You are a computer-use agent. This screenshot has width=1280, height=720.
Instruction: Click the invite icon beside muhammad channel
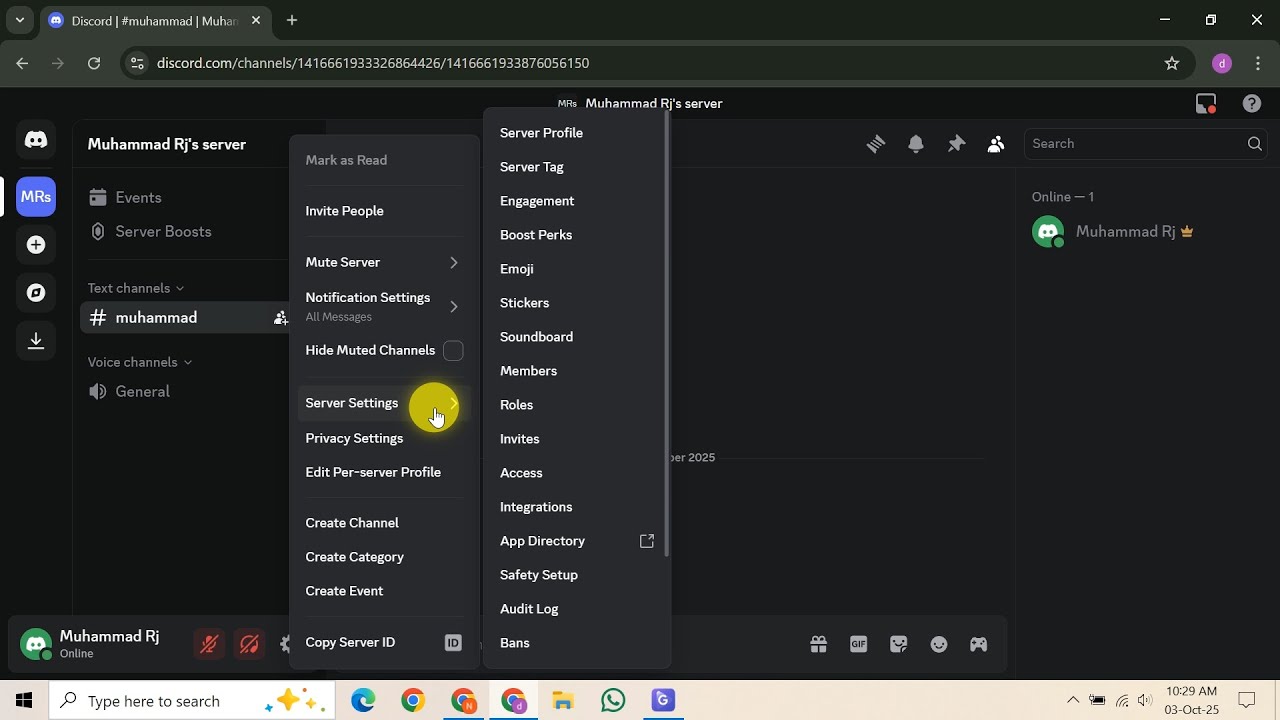(280, 318)
